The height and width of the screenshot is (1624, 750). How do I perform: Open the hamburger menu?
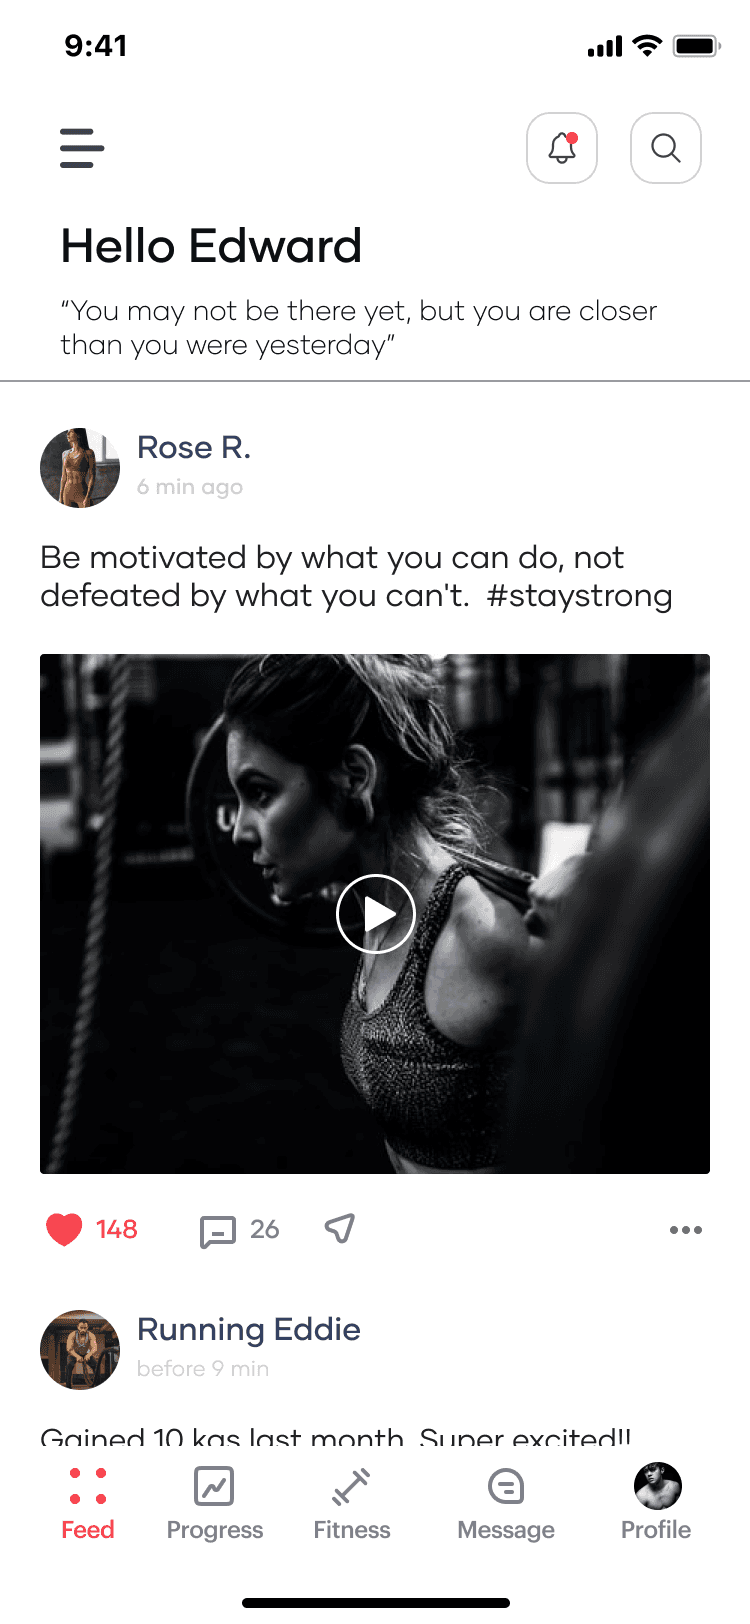[82, 148]
